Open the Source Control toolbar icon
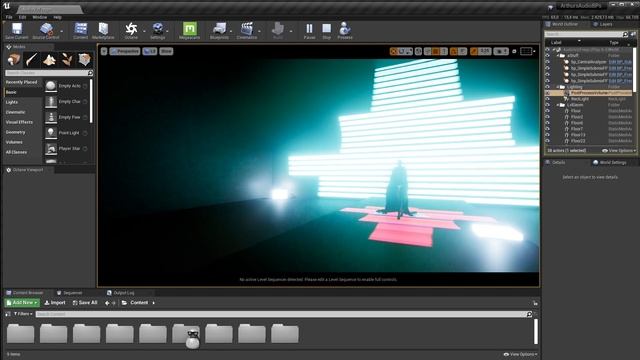Image resolution: width=640 pixels, height=360 pixels. click(x=46, y=29)
